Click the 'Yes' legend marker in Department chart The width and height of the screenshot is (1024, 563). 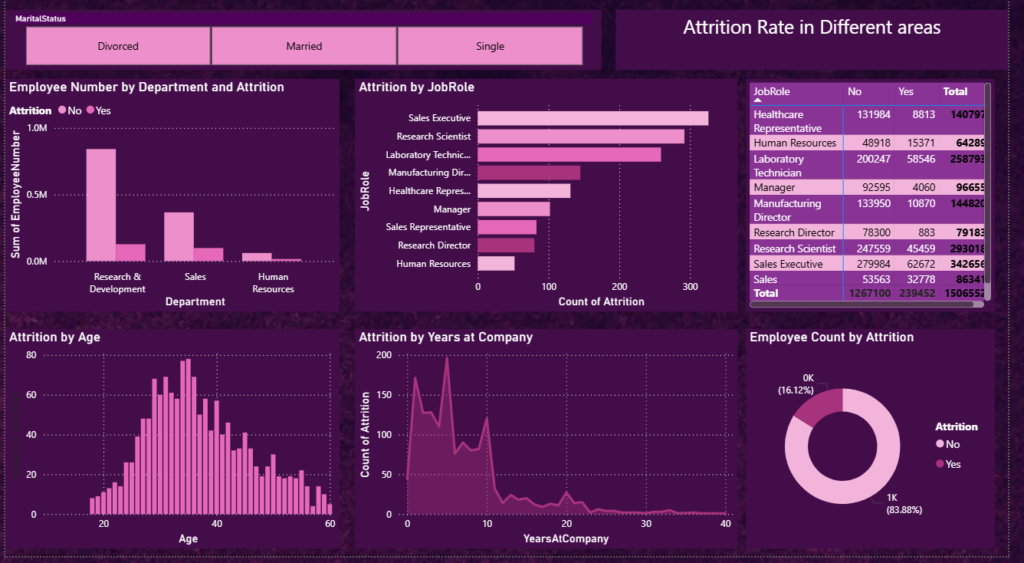[x=90, y=110]
